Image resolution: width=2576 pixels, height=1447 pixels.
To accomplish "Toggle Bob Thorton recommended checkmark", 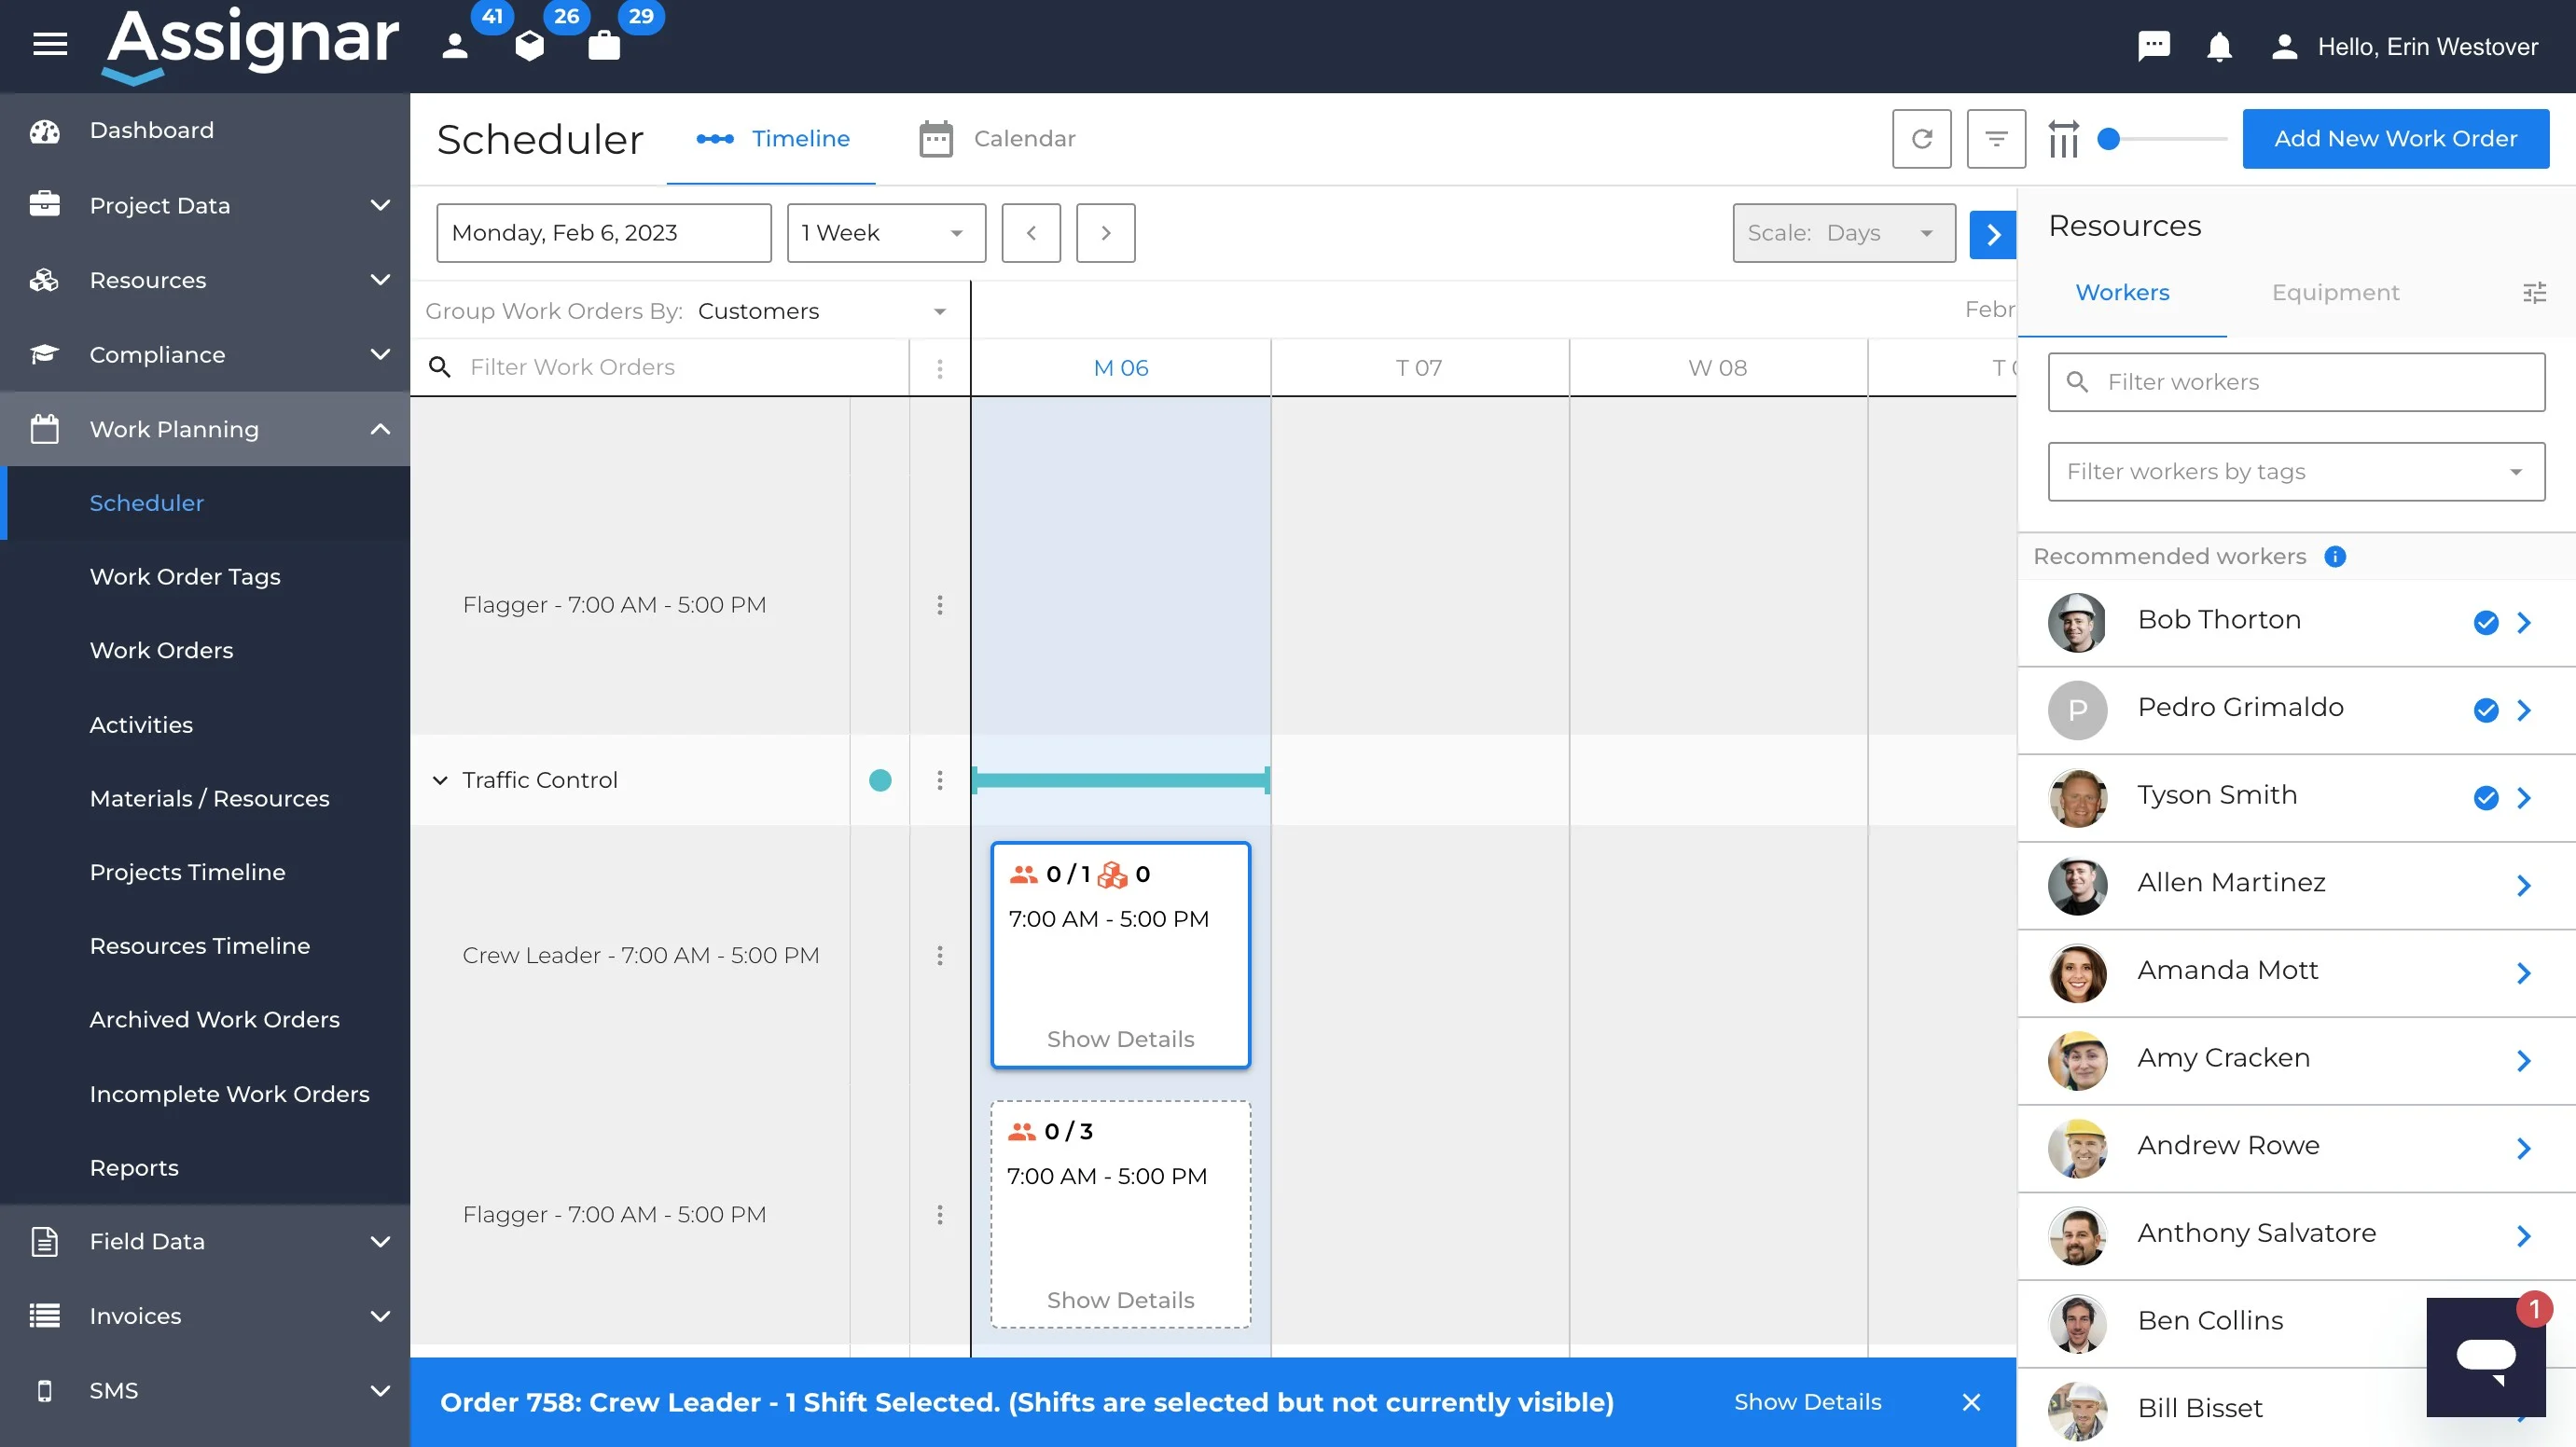I will [2485, 623].
